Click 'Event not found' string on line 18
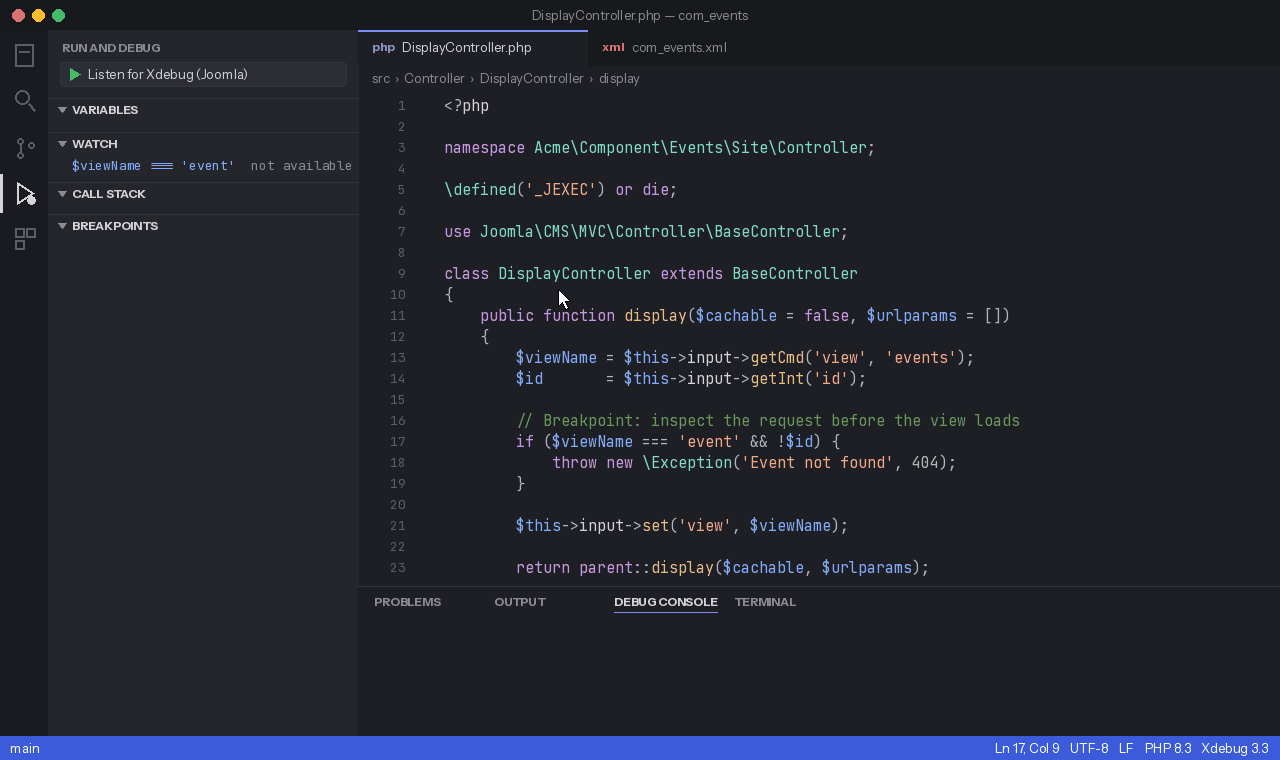Image resolution: width=1280 pixels, height=760 pixels. click(817, 462)
